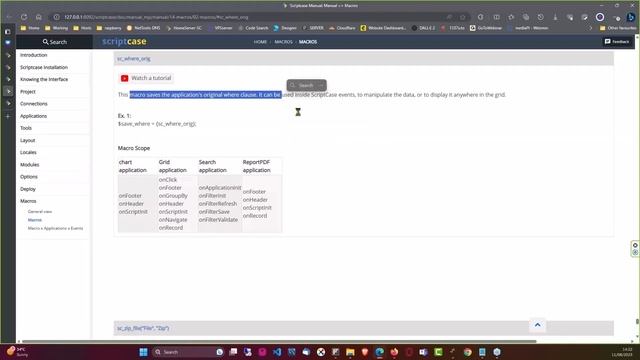Open Macro x Applications x Events item
This screenshot has width=640, height=360.
click(x=55, y=229)
